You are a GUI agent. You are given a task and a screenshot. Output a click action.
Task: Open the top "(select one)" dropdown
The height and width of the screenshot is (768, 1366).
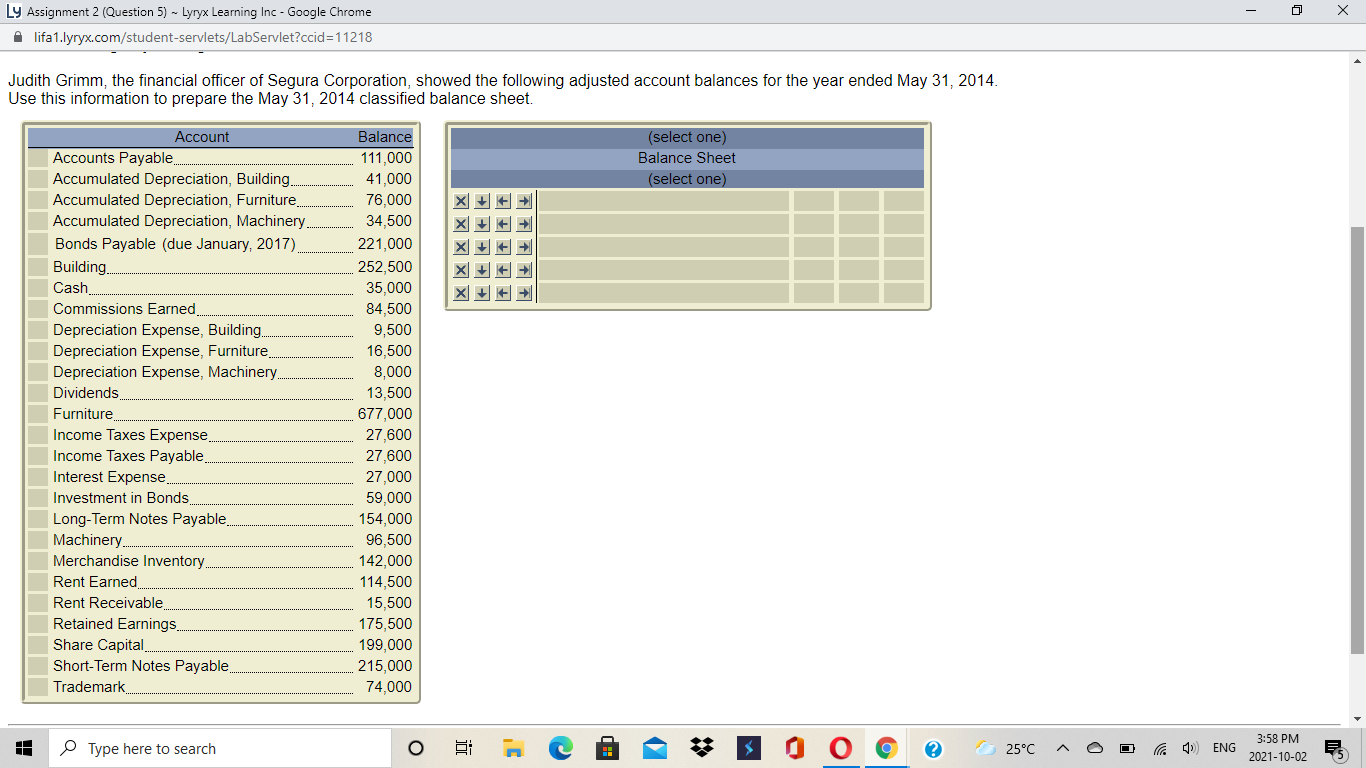(687, 137)
